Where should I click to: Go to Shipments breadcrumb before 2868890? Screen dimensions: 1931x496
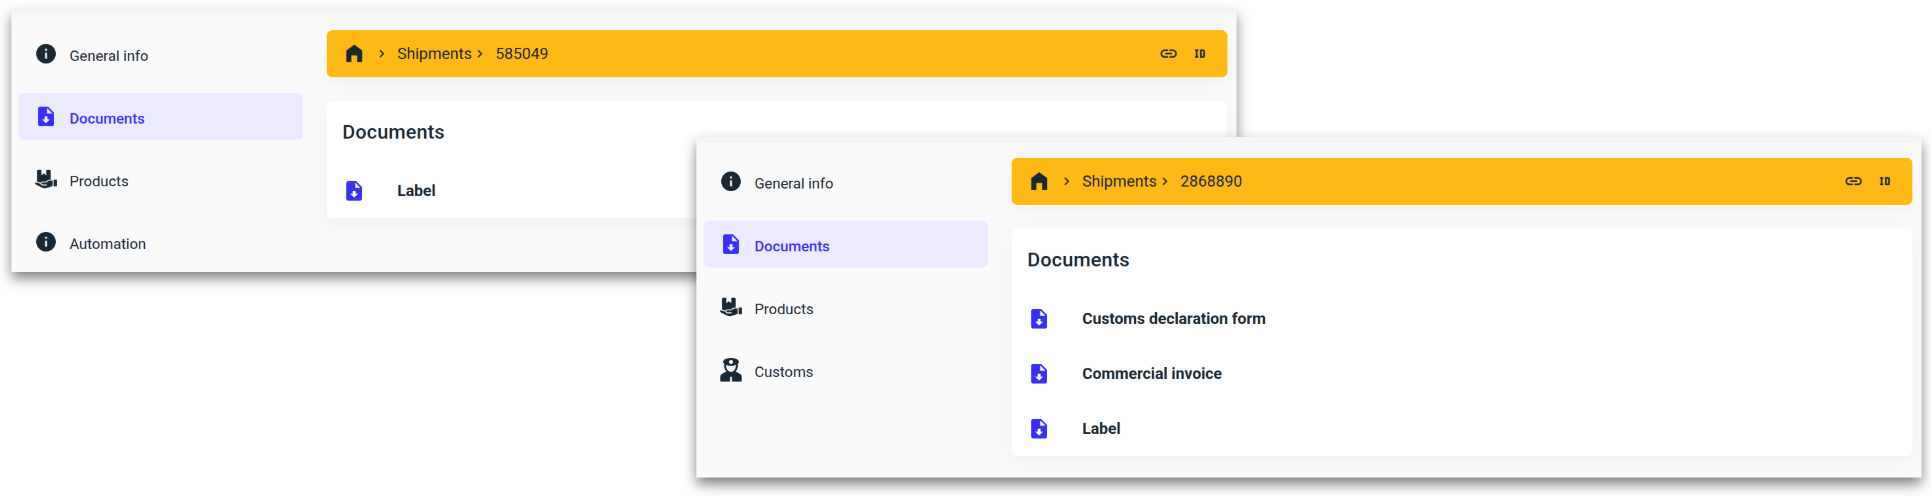click(1118, 181)
